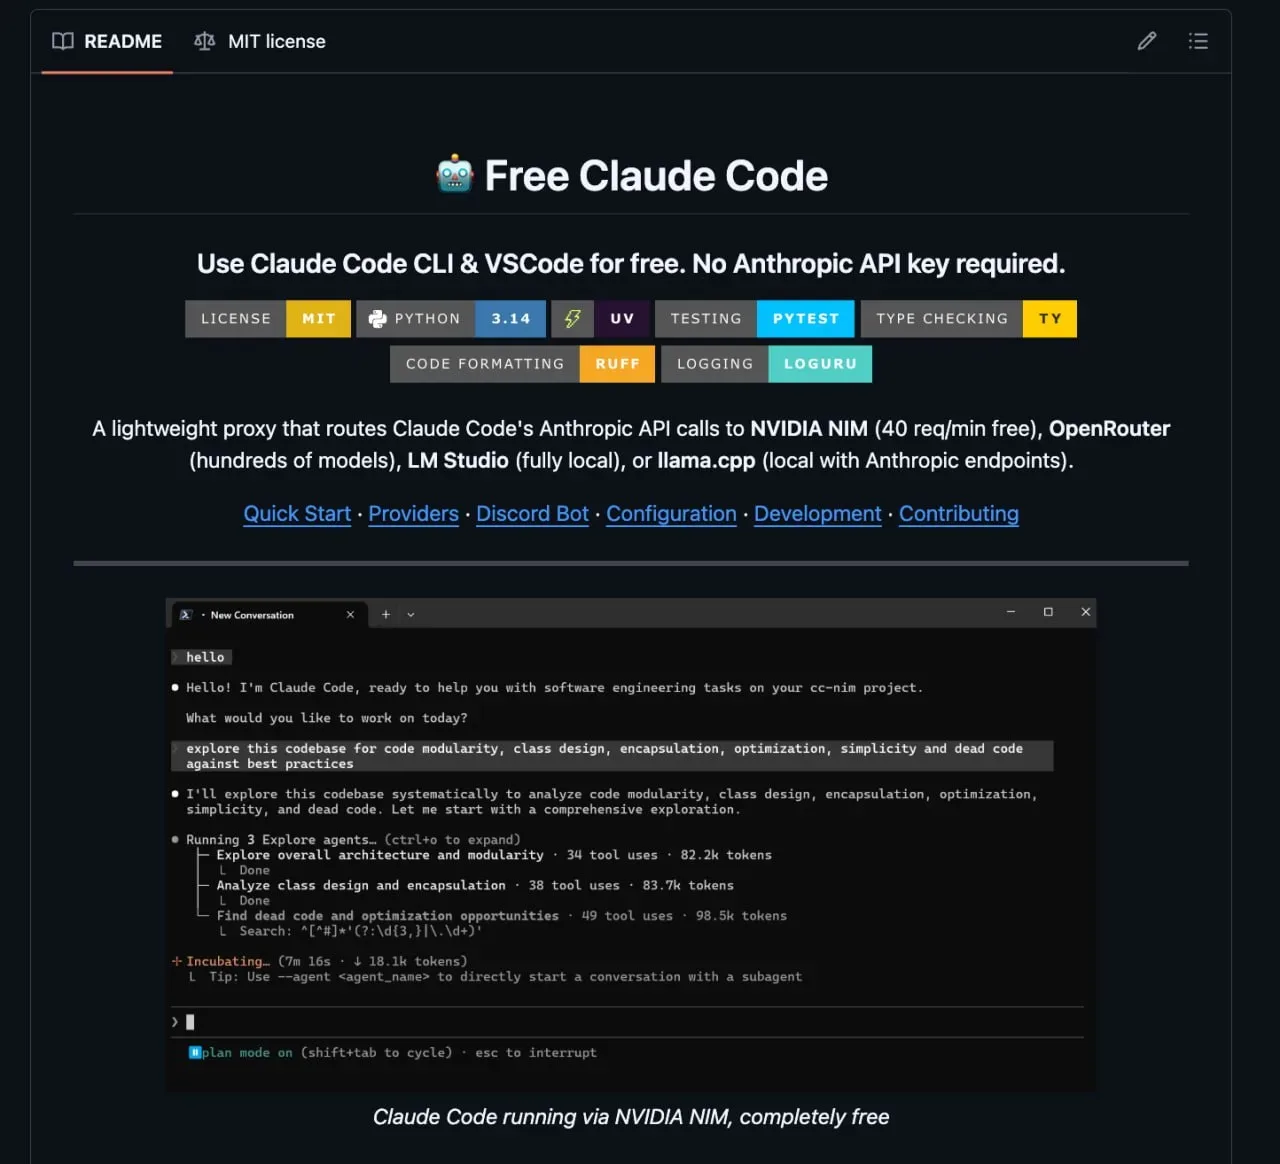This screenshot has height=1164, width=1280.
Task: Open the Development section link
Action: (817, 514)
